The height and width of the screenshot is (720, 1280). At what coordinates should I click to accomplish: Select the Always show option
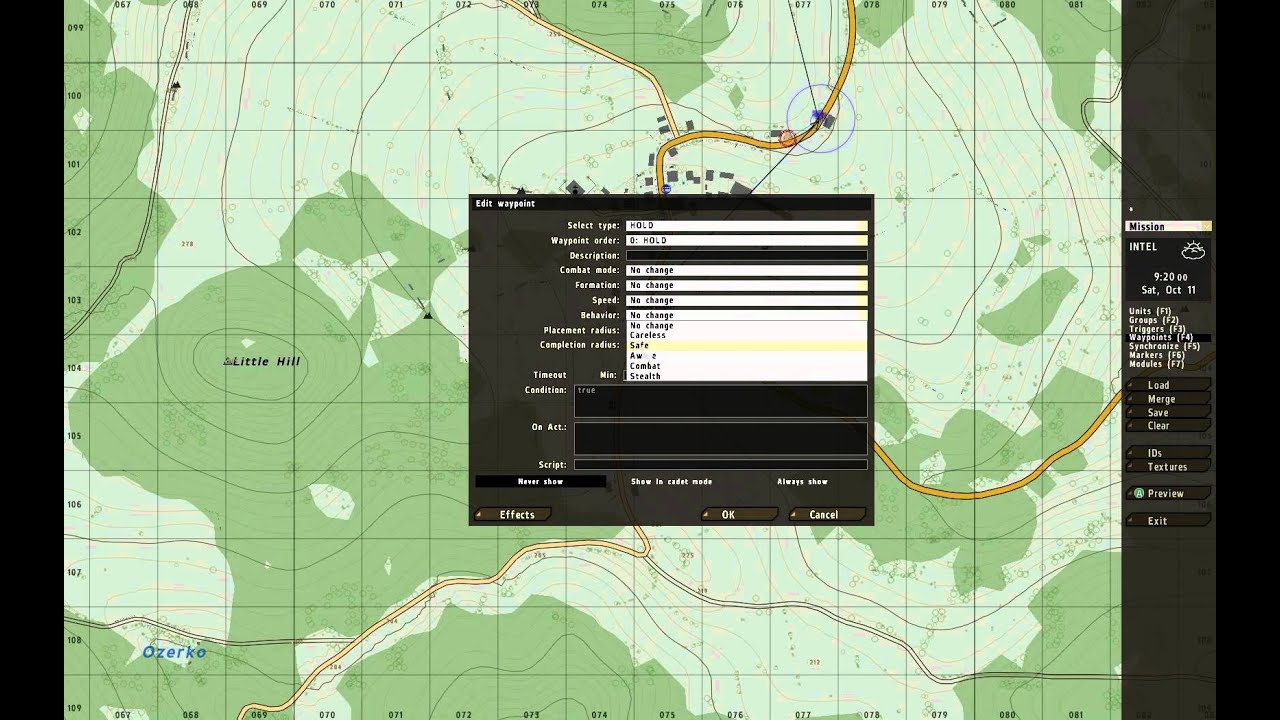click(x=803, y=482)
